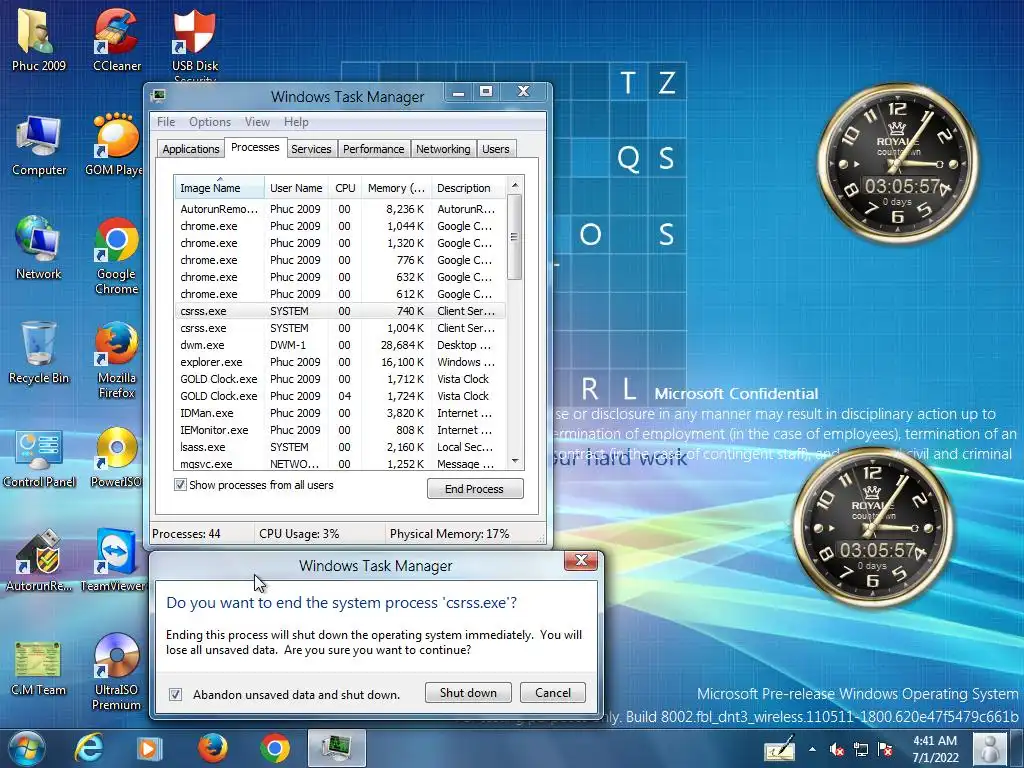This screenshot has width=1024, height=768.
Task: Click the upper ROYALE countdown clock gadget
Action: click(x=898, y=163)
